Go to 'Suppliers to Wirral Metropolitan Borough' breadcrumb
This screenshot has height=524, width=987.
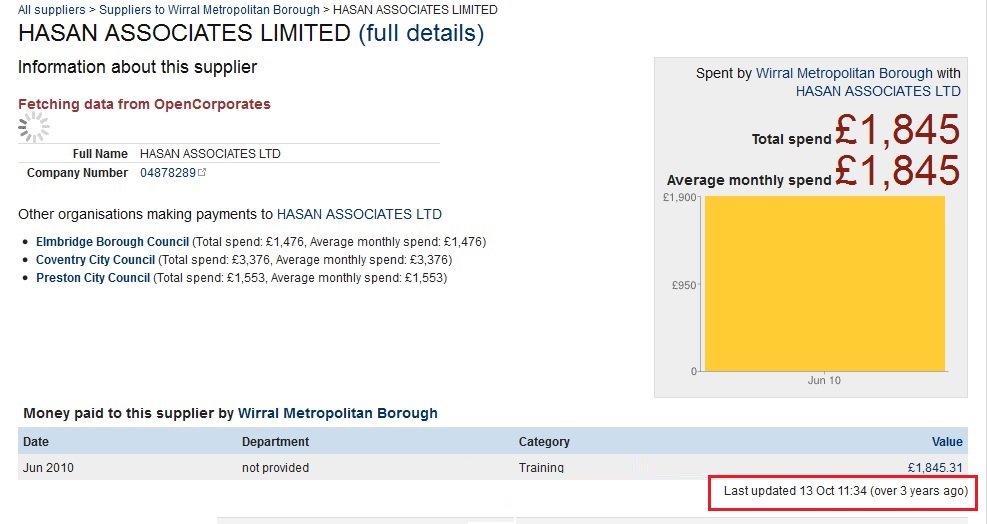click(210, 10)
